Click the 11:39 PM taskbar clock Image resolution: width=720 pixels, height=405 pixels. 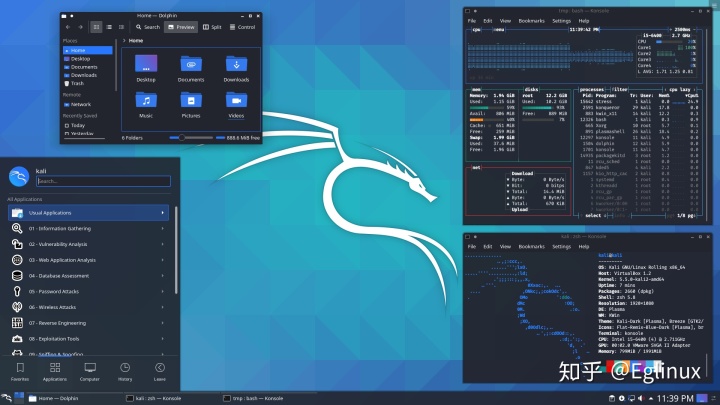[x=675, y=398]
